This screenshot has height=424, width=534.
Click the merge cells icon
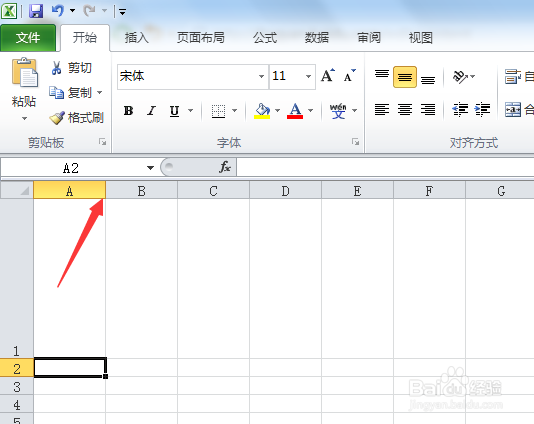click(513, 110)
